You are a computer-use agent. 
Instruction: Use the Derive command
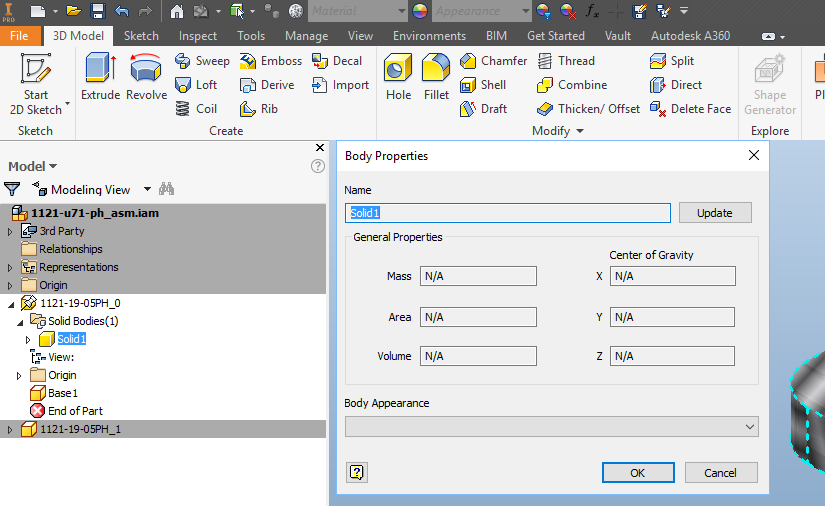tap(267, 85)
